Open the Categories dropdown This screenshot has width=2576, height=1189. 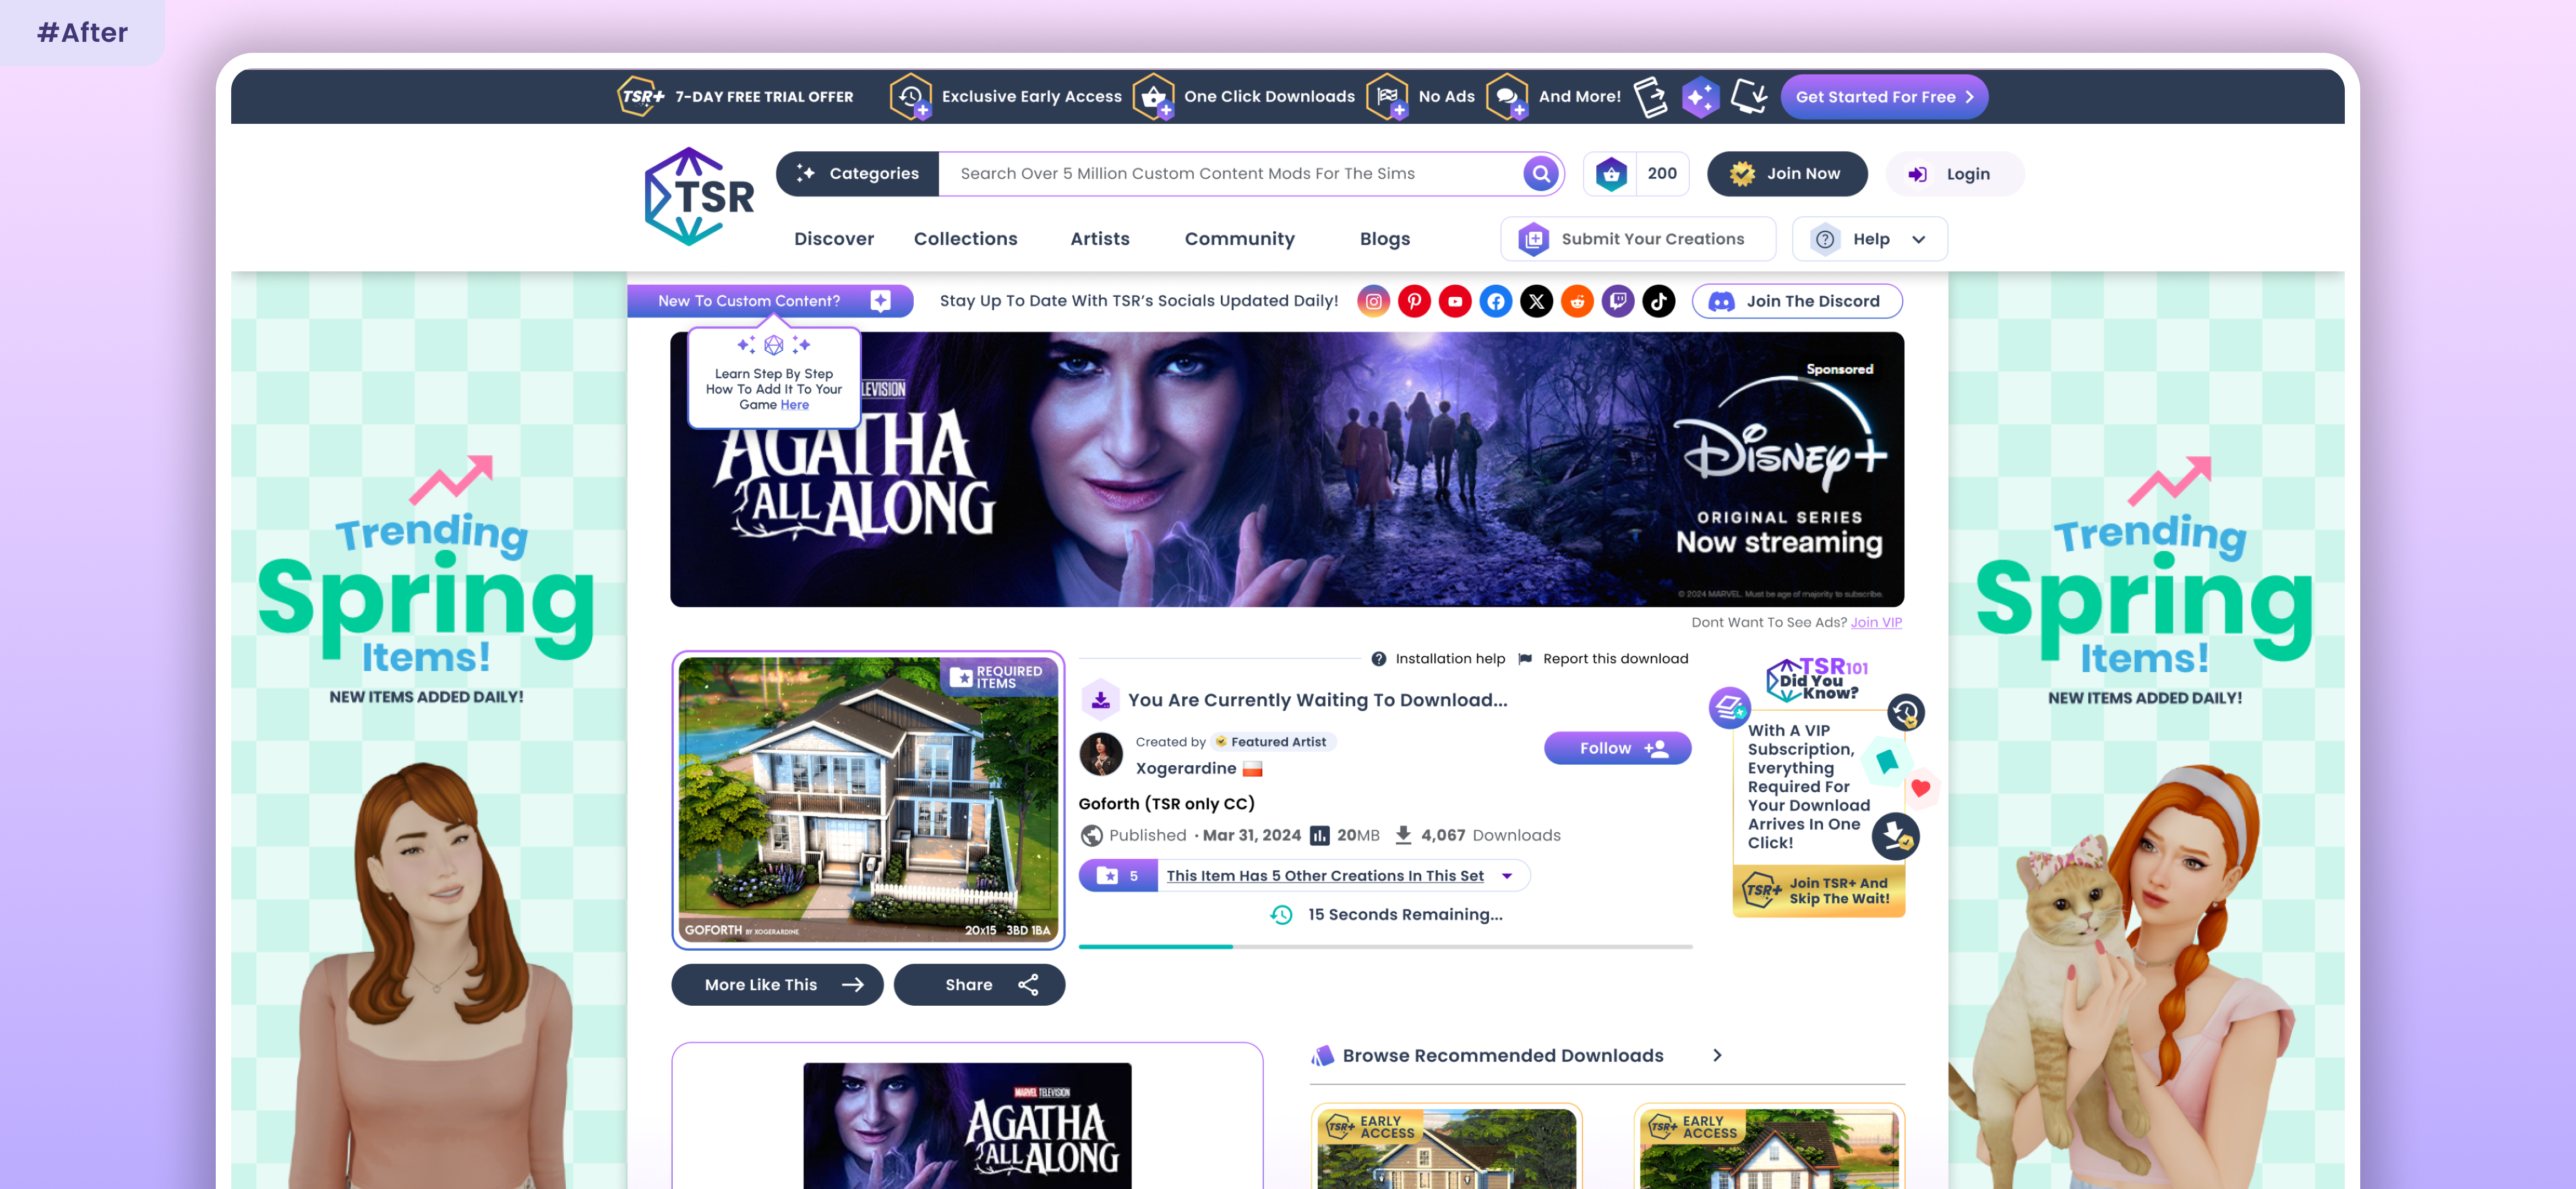click(x=858, y=174)
